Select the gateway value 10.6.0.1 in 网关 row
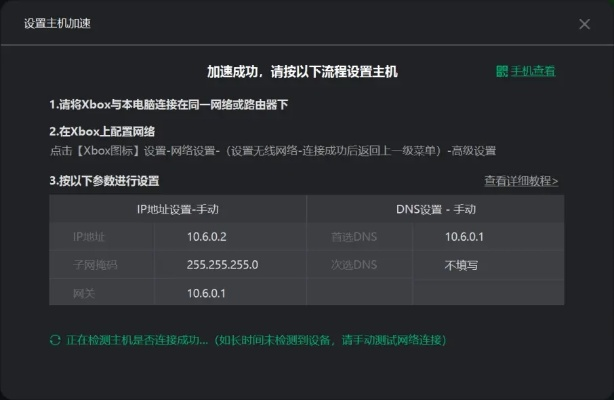The height and width of the screenshot is (400, 614). pos(206,293)
